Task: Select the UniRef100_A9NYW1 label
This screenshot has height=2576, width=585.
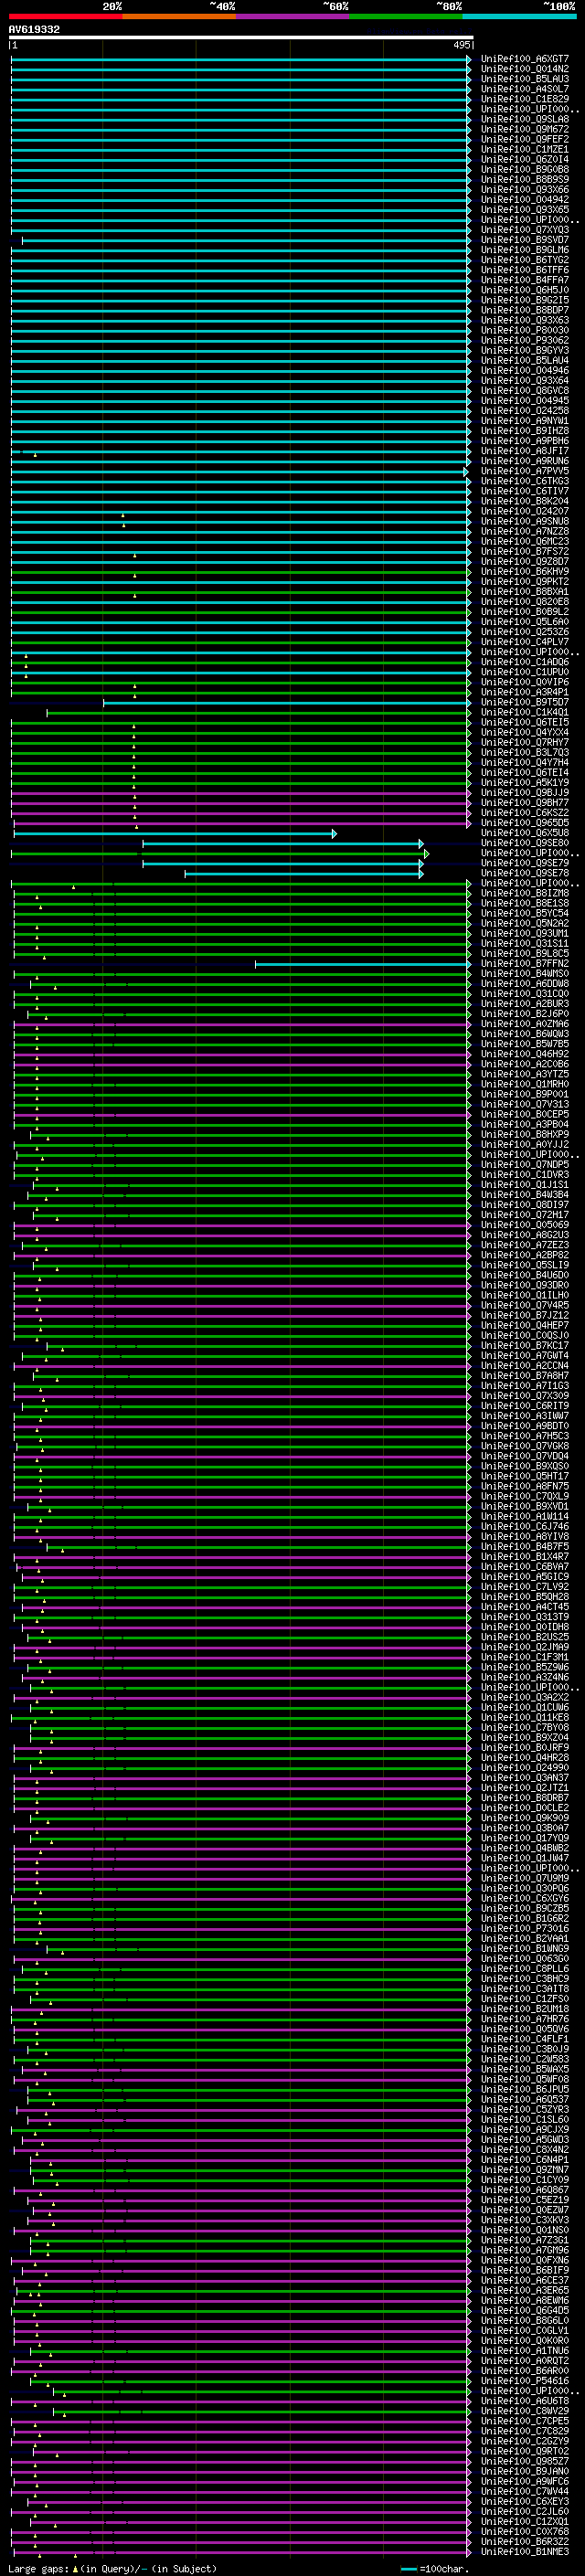Action: (525, 421)
